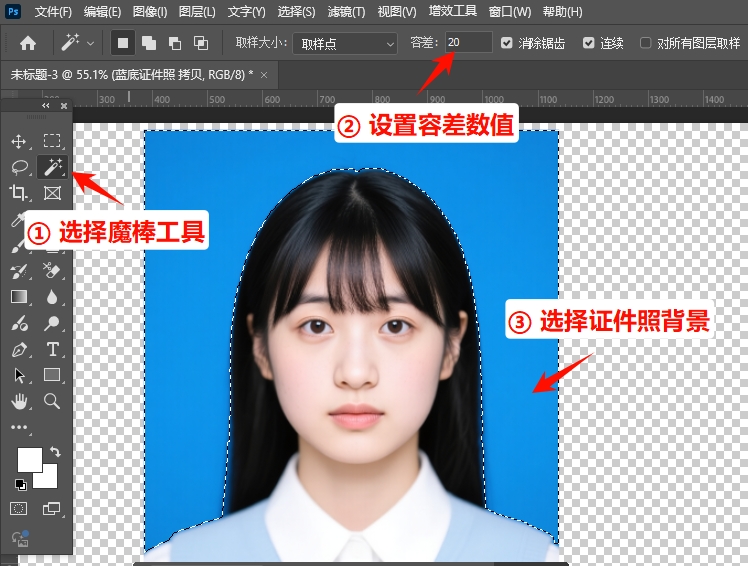The height and width of the screenshot is (566, 748).
Task: Toggle Quick Mask mode
Action: (x=19, y=509)
